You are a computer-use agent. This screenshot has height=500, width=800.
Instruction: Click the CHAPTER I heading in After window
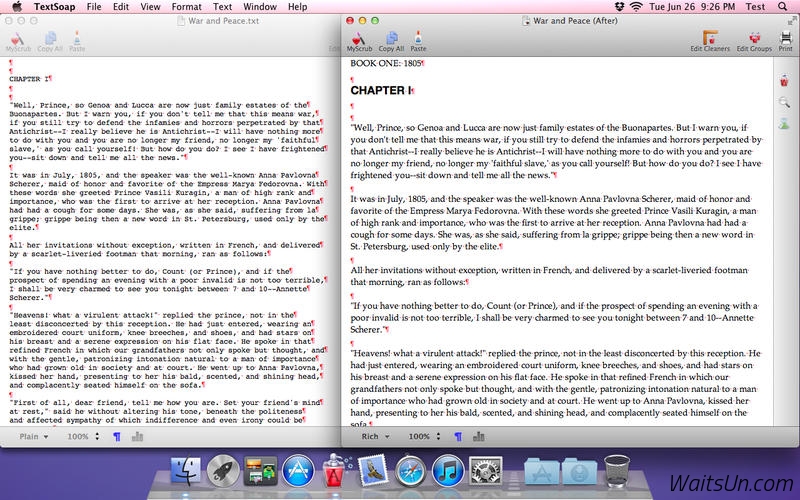tap(381, 90)
